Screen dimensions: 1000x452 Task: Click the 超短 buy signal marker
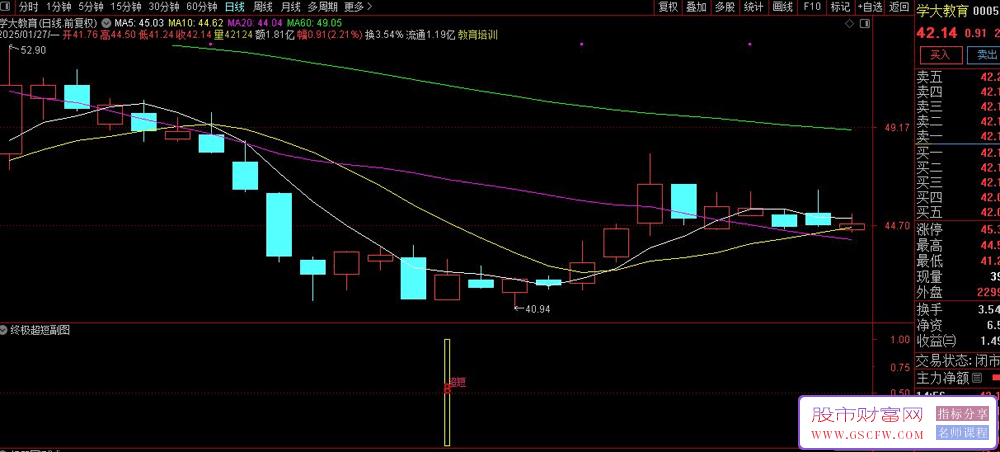[457, 383]
